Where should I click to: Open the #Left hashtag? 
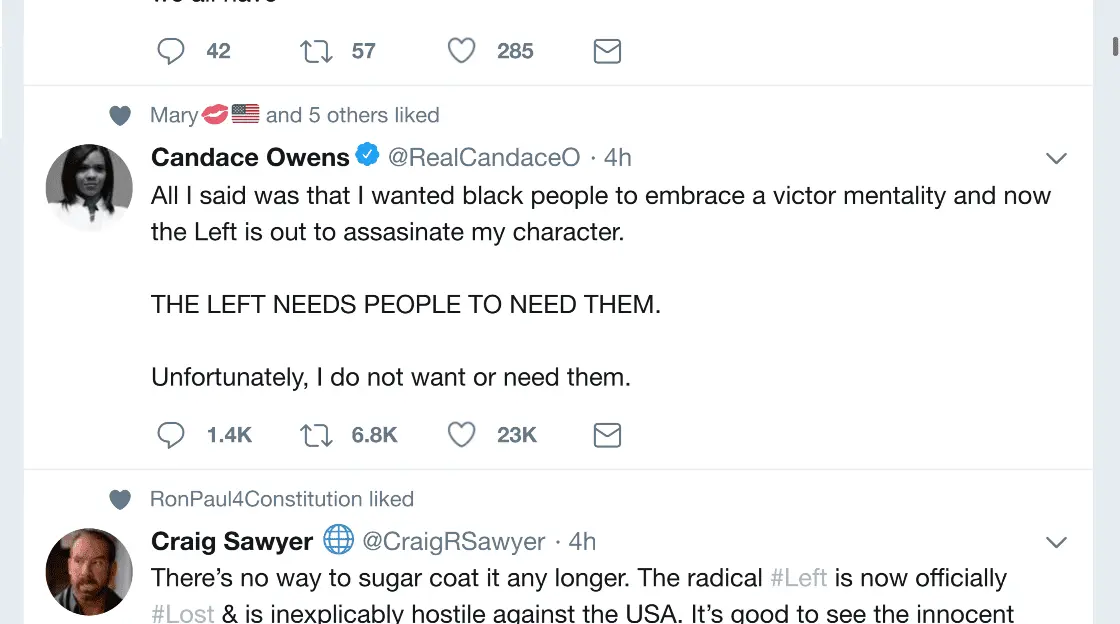pyautogui.click(x=798, y=578)
